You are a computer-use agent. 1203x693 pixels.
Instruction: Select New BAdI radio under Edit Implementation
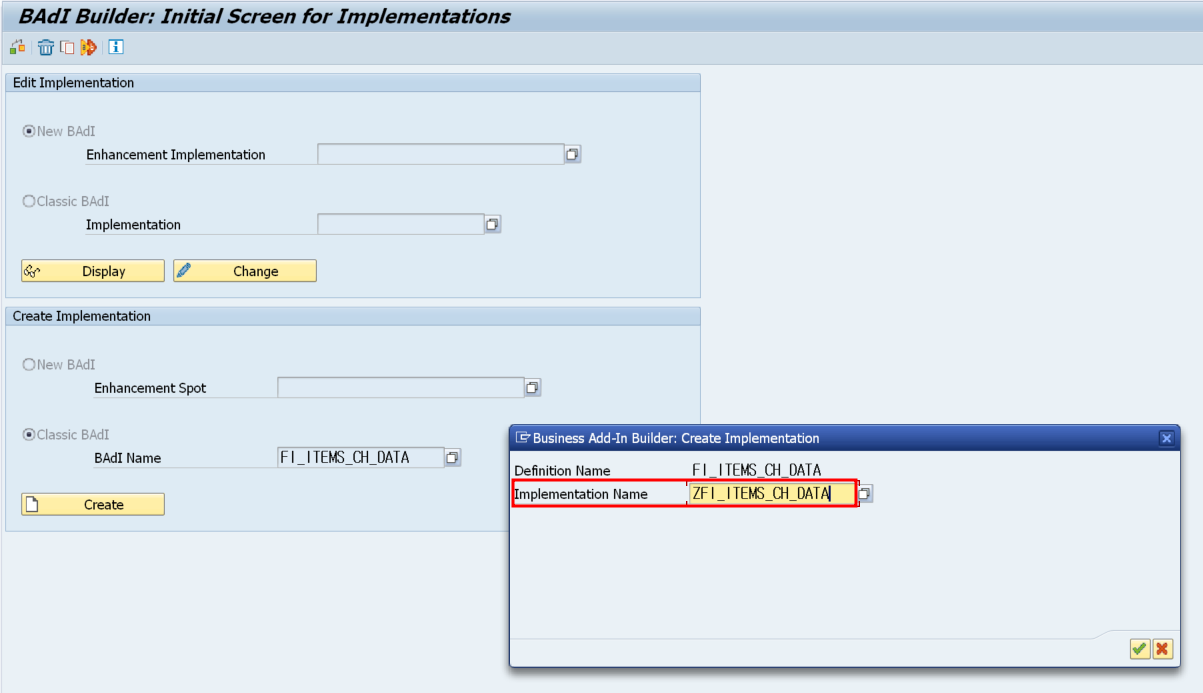pos(29,131)
